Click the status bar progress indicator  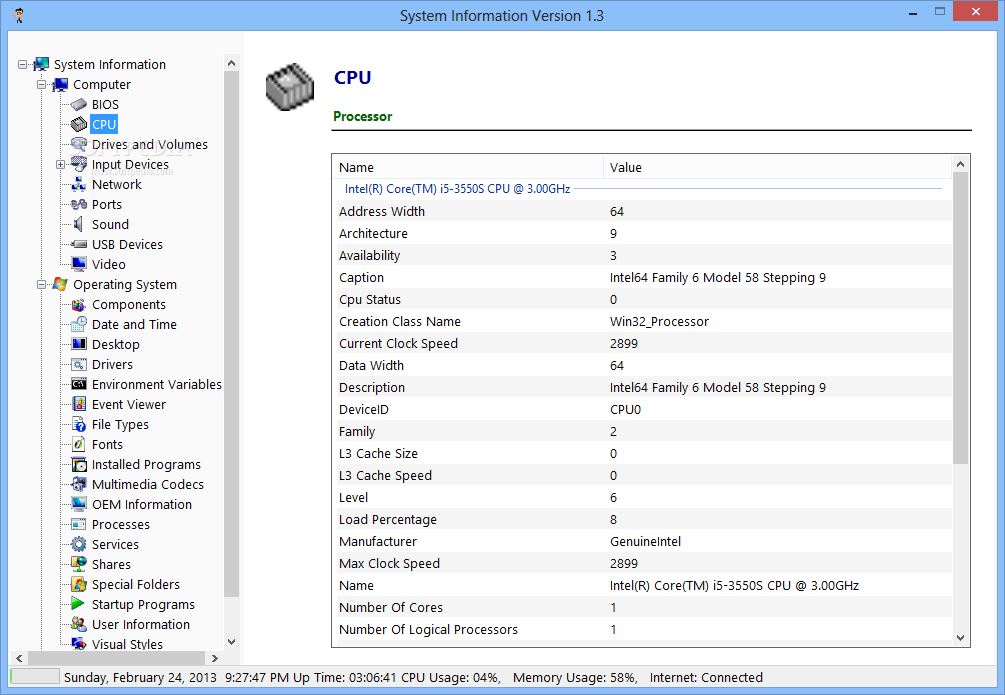[x=35, y=676]
